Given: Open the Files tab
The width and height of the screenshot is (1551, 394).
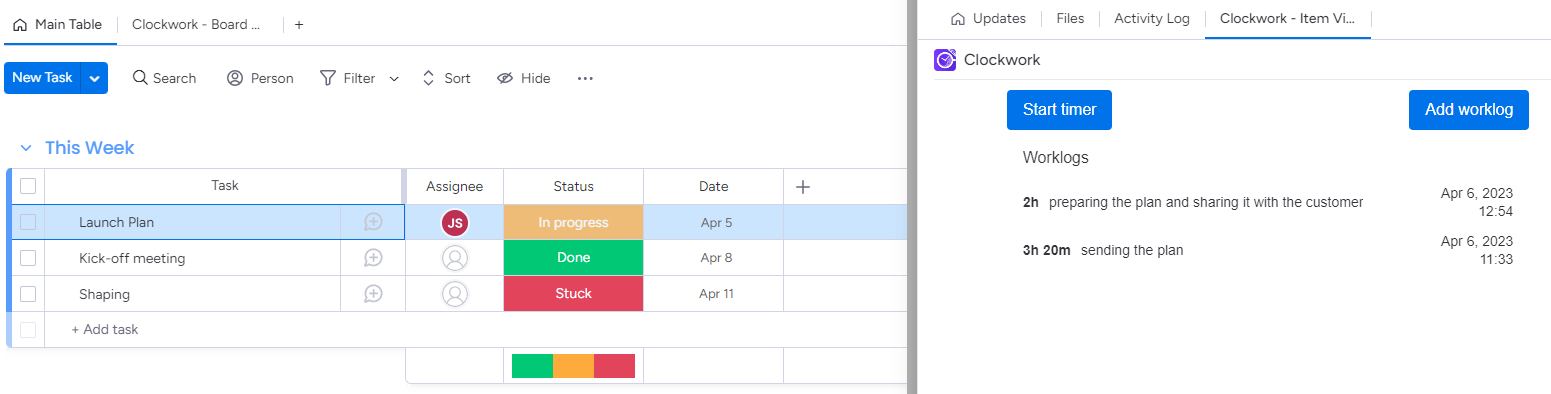Looking at the screenshot, I should tap(1070, 18).
